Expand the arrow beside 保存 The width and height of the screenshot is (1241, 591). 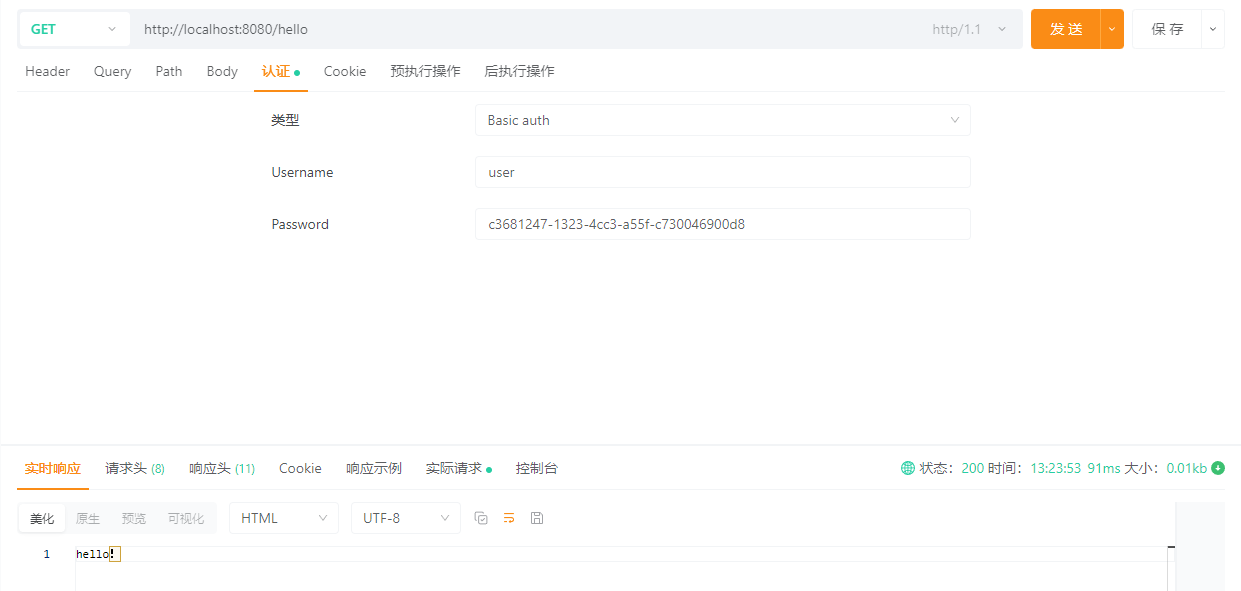click(1213, 29)
